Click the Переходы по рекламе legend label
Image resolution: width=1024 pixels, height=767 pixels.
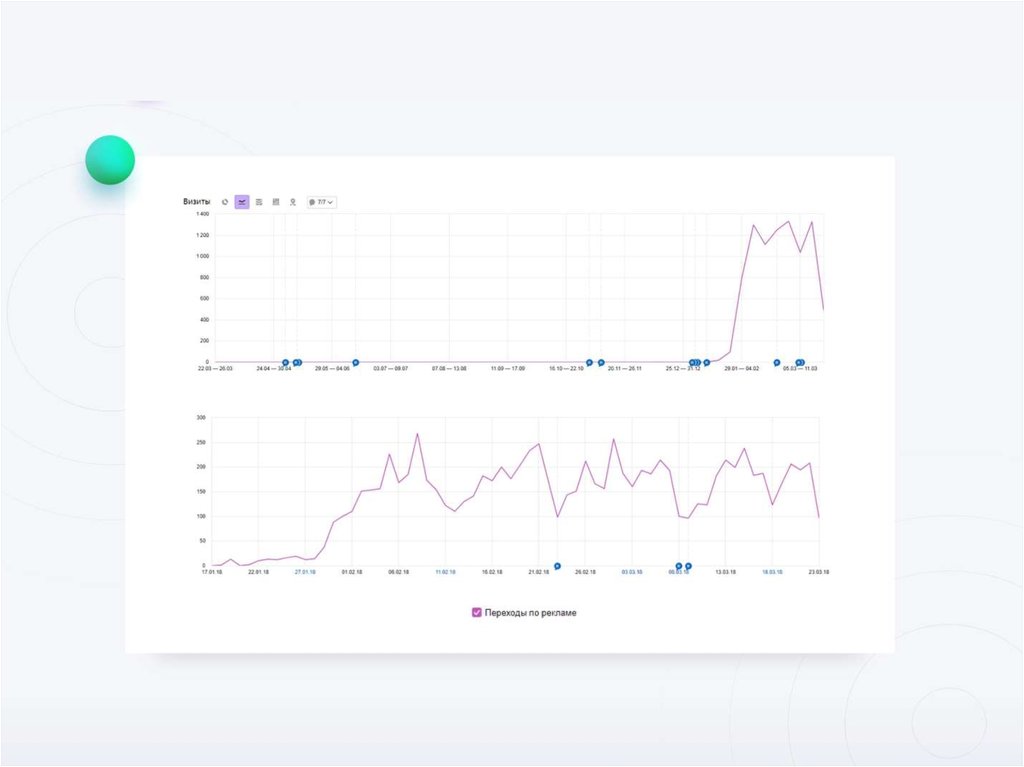coord(530,613)
